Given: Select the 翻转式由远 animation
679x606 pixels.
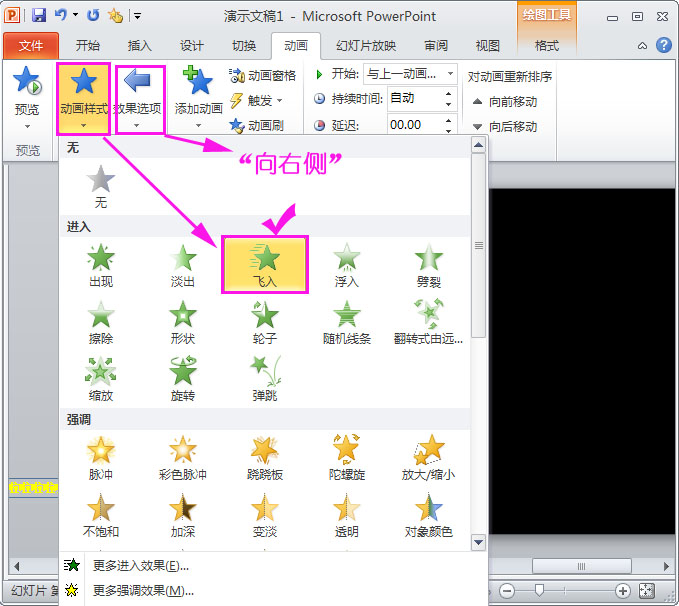Looking at the screenshot, I should (x=428, y=322).
